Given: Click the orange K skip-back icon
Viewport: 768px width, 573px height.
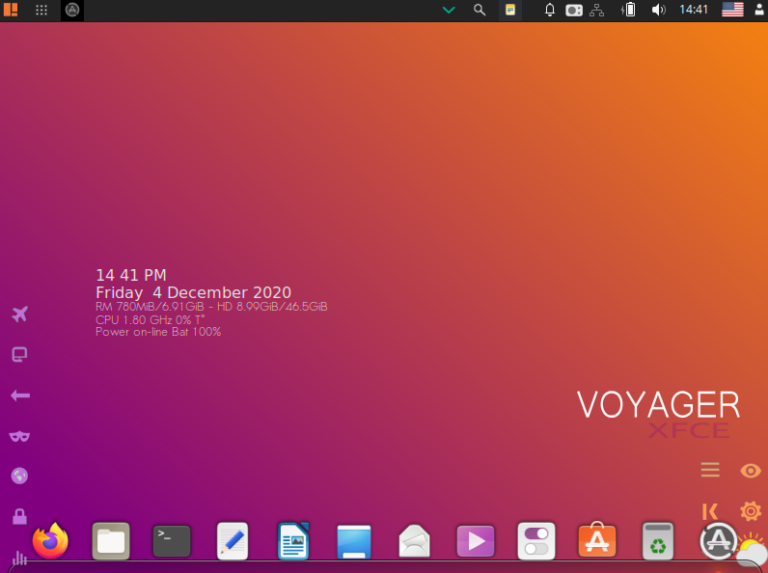Looking at the screenshot, I should pos(710,511).
